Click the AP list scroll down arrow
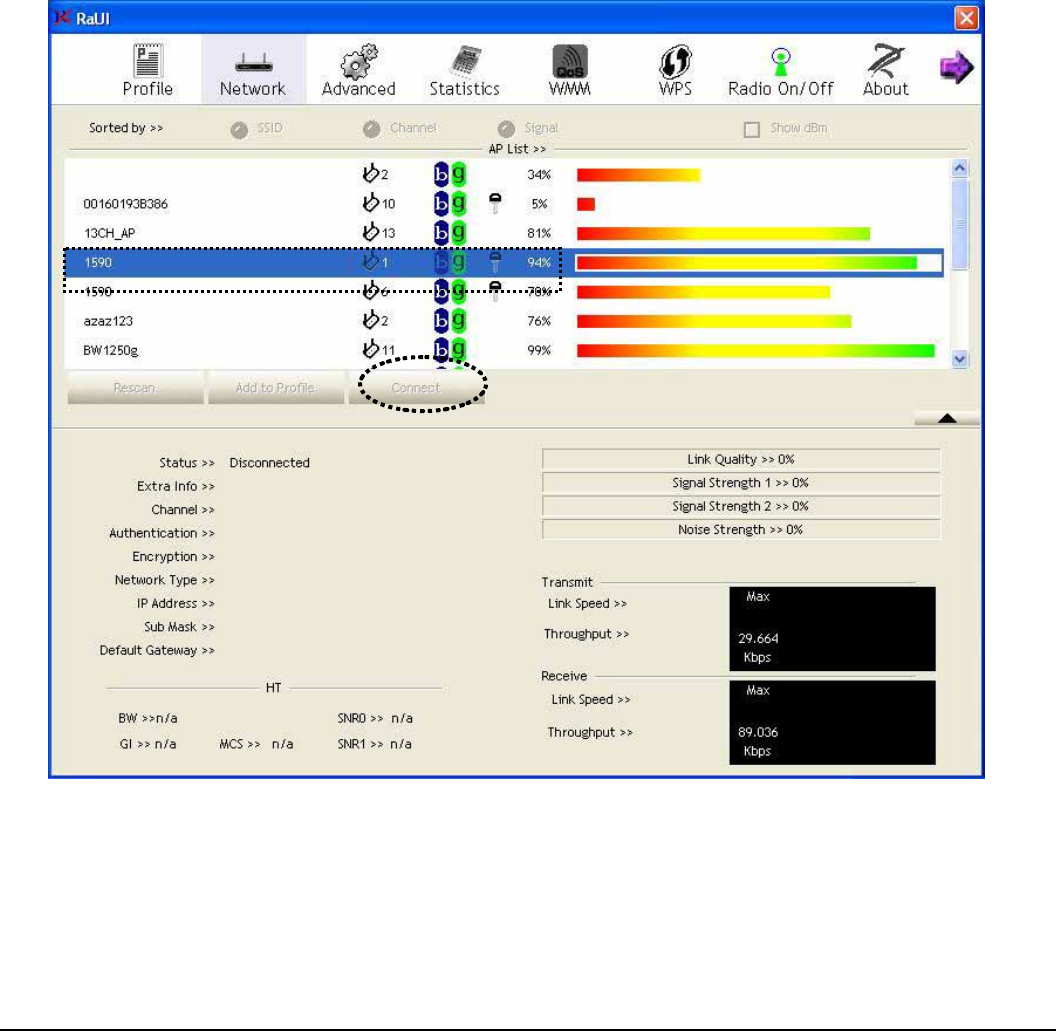The image size is (1056, 1031). 960,360
